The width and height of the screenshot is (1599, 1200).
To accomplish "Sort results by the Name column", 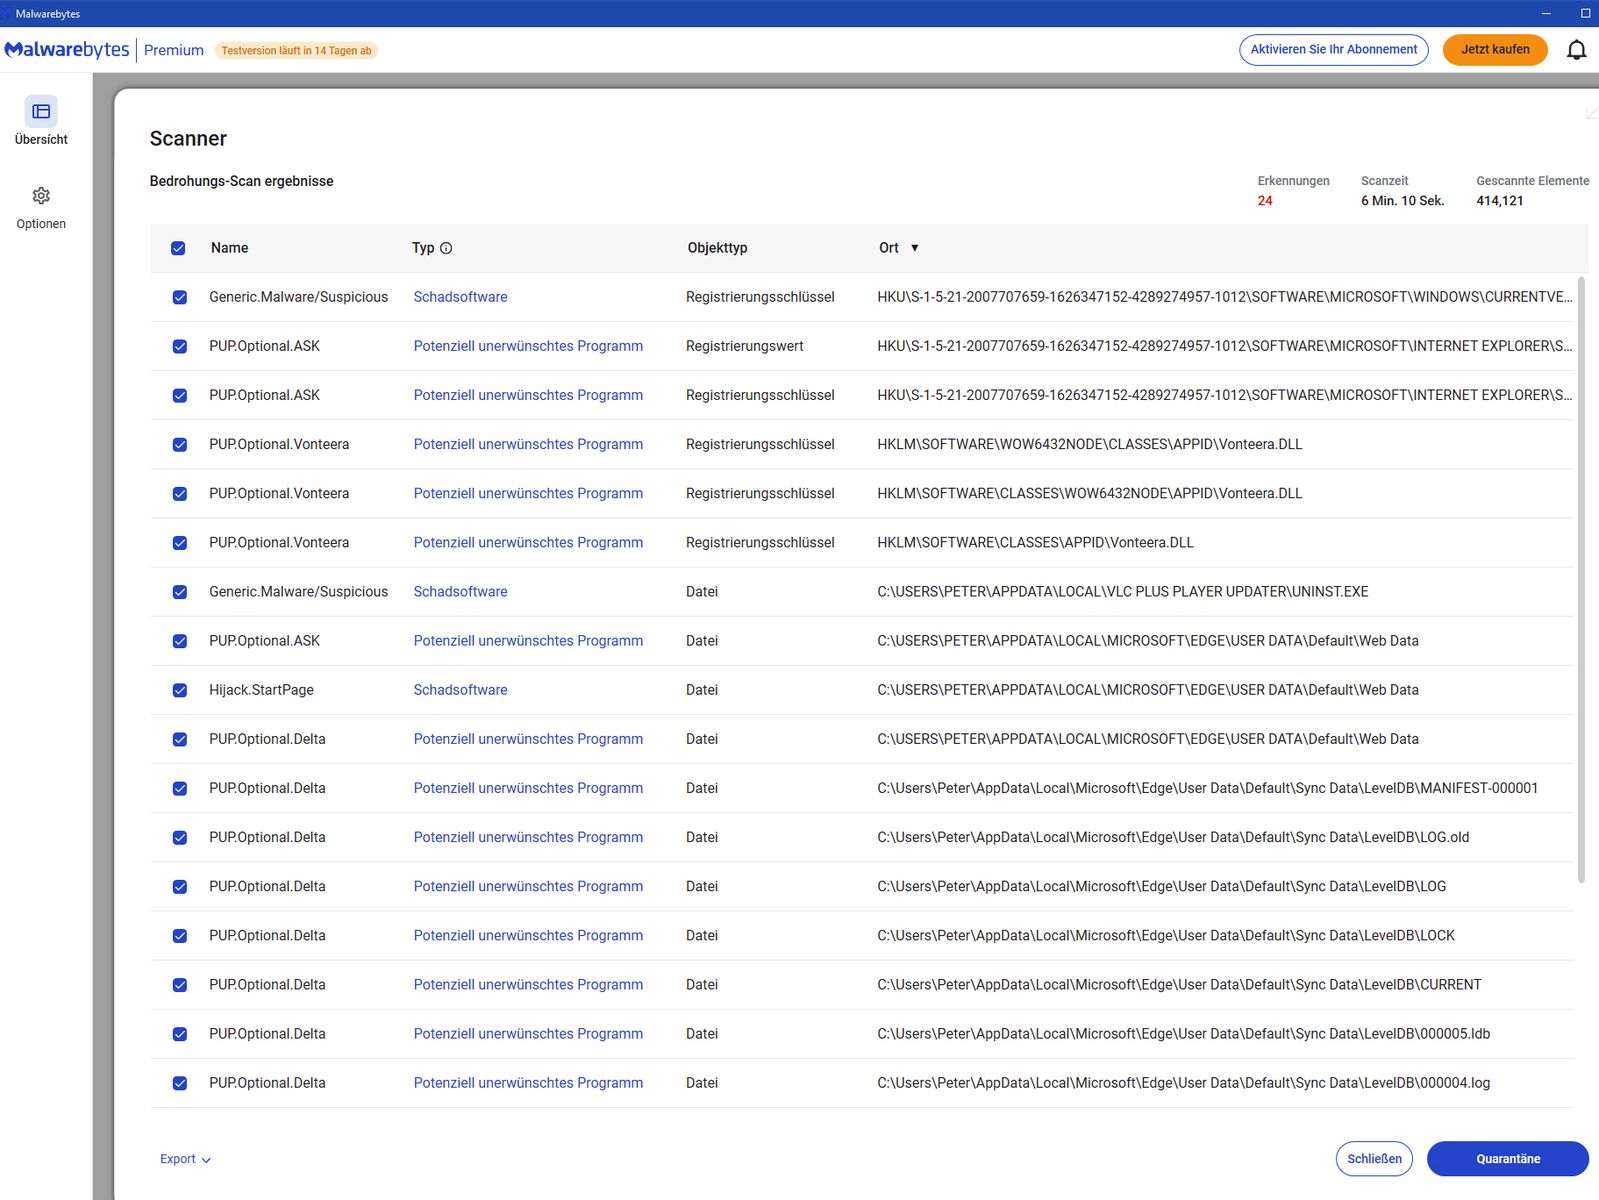I will (229, 248).
